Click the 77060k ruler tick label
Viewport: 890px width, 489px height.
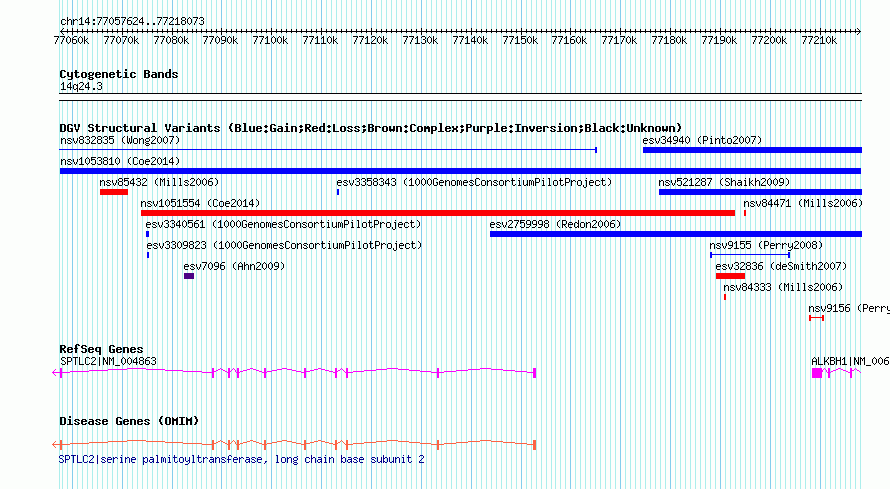coord(71,40)
